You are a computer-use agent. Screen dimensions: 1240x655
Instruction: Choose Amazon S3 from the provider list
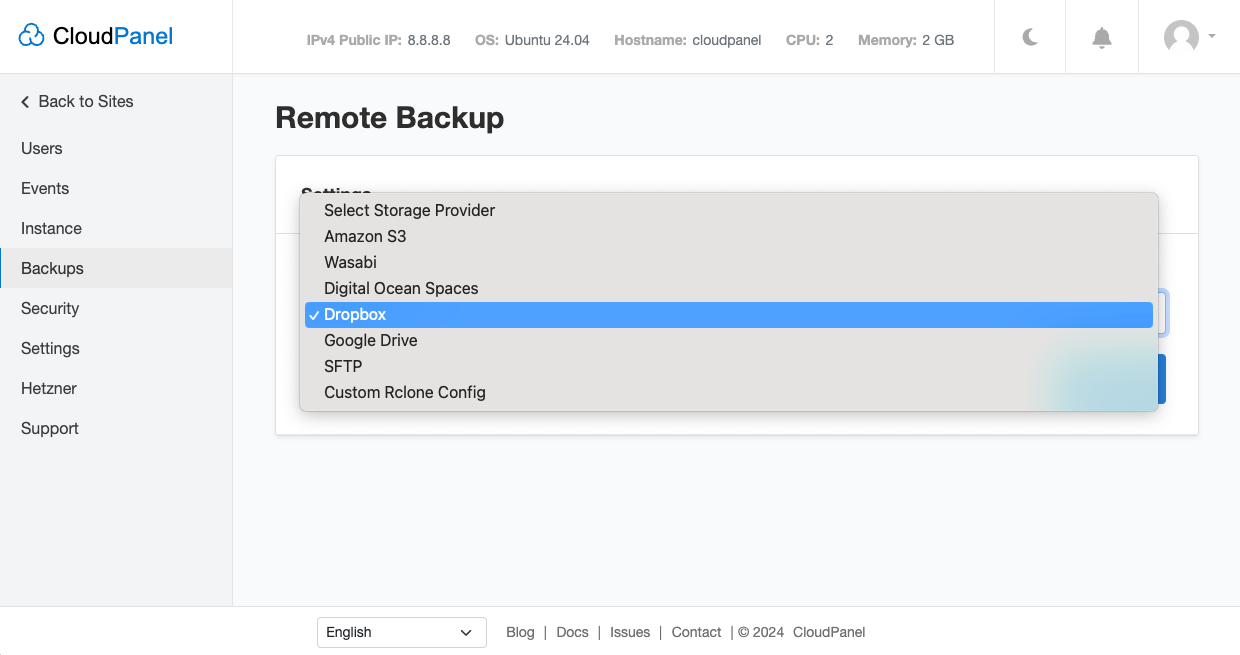pyautogui.click(x=365, y=236)
